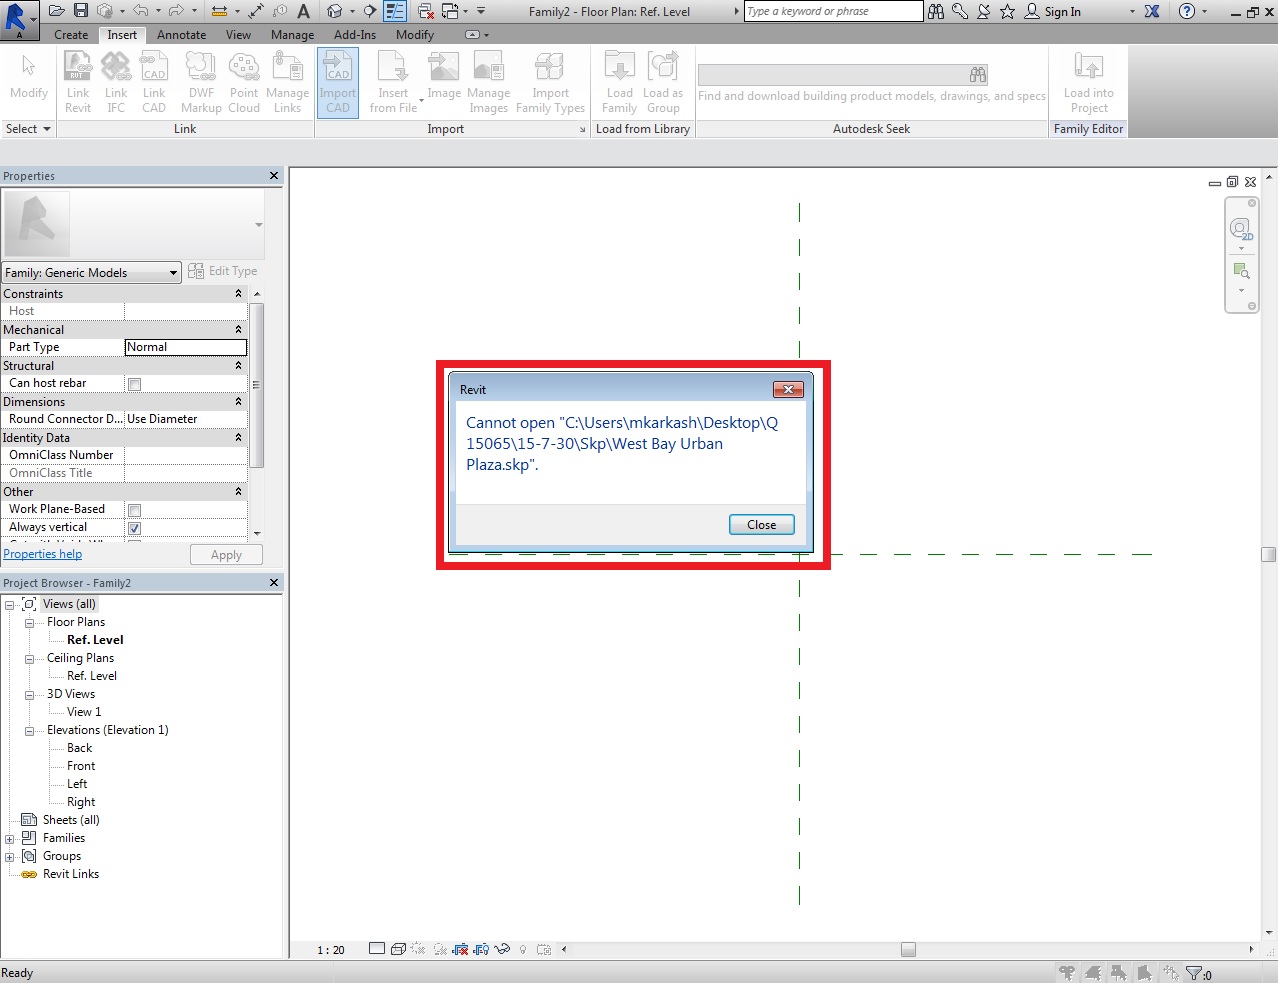Uncheck the Always vertical checkbox
This screenshot has width=1278, height=983.
pyautogui.click(x=133, y=528)
